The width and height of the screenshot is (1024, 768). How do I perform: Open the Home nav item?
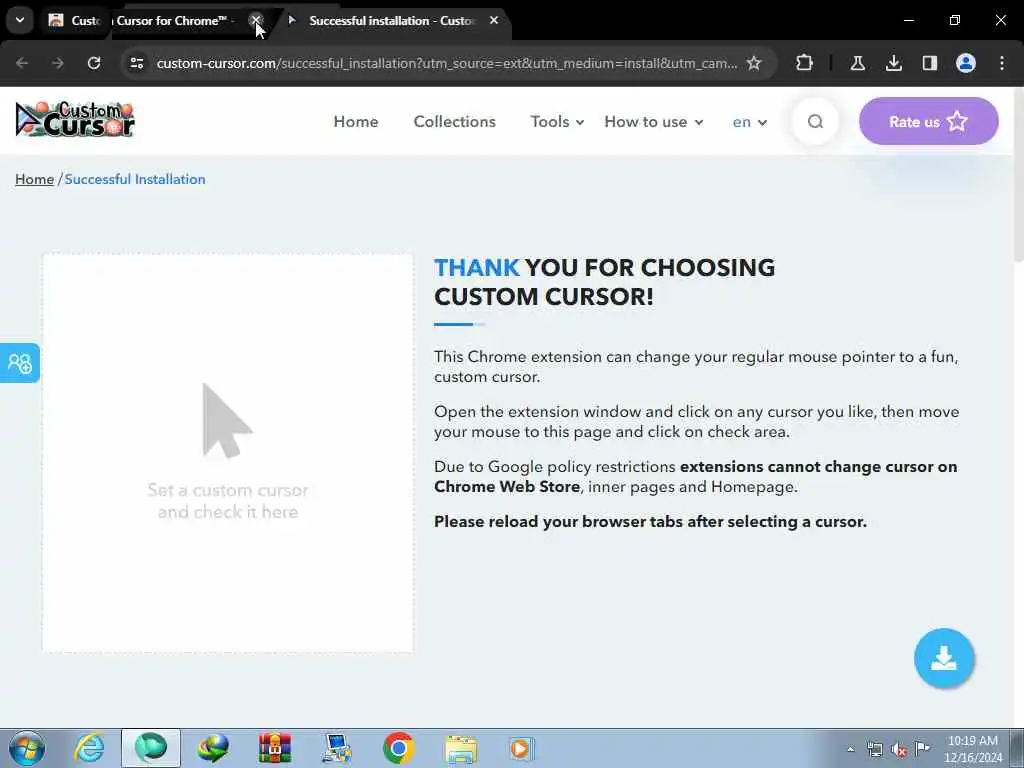click(356, 122)
